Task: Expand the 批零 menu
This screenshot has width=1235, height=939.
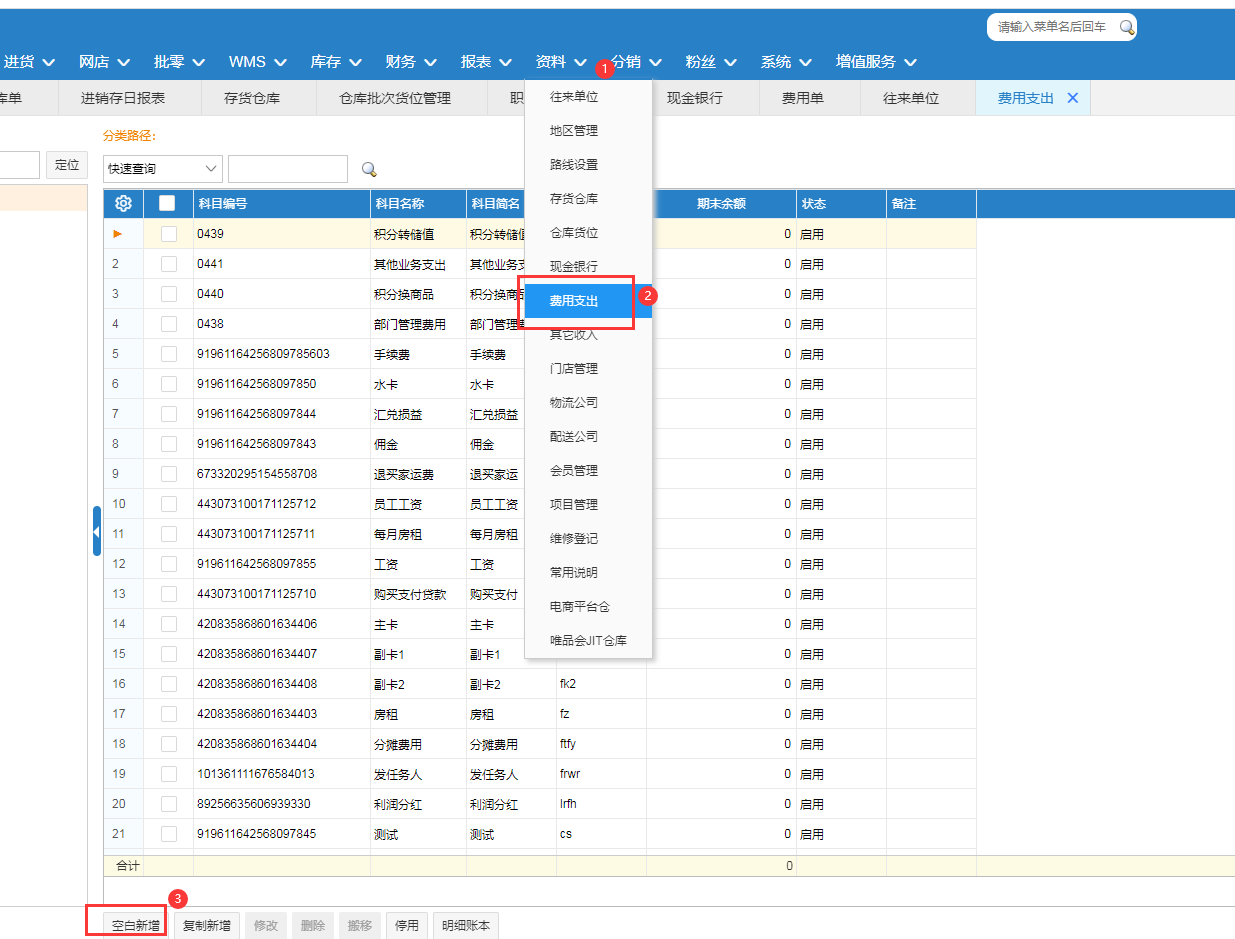Action: pos(180,62)
